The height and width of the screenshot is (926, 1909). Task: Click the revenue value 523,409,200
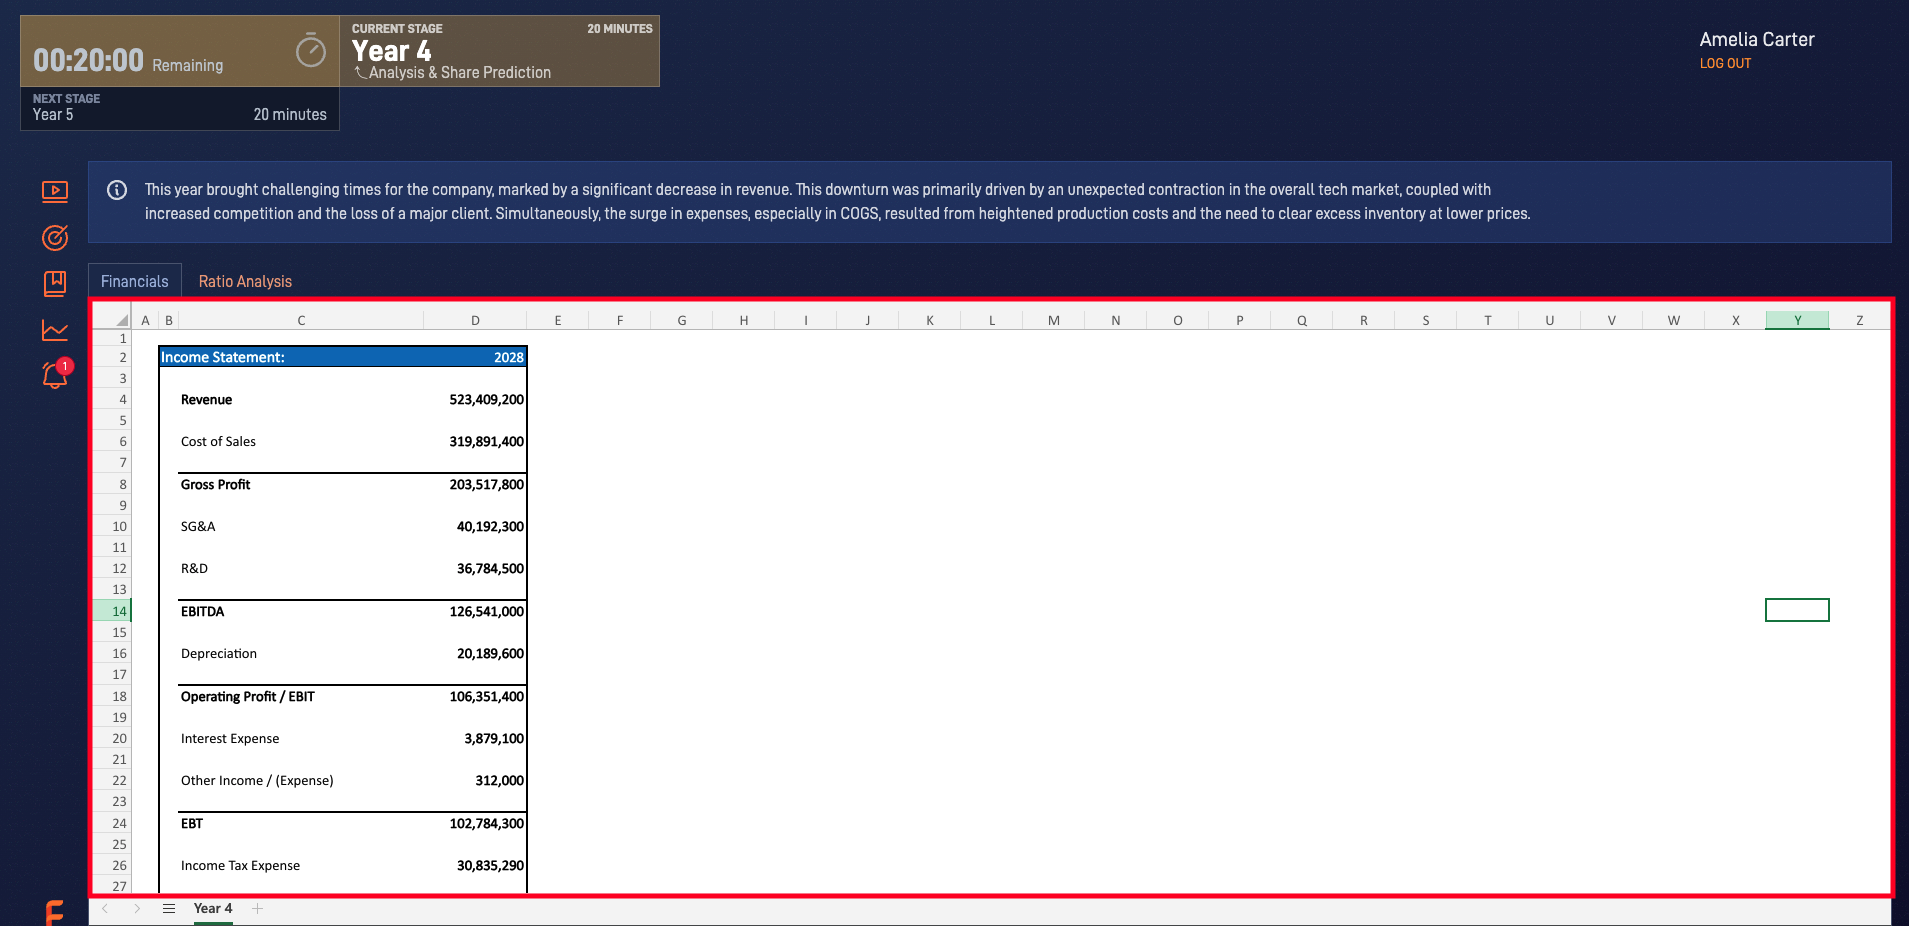coord(486,400)
